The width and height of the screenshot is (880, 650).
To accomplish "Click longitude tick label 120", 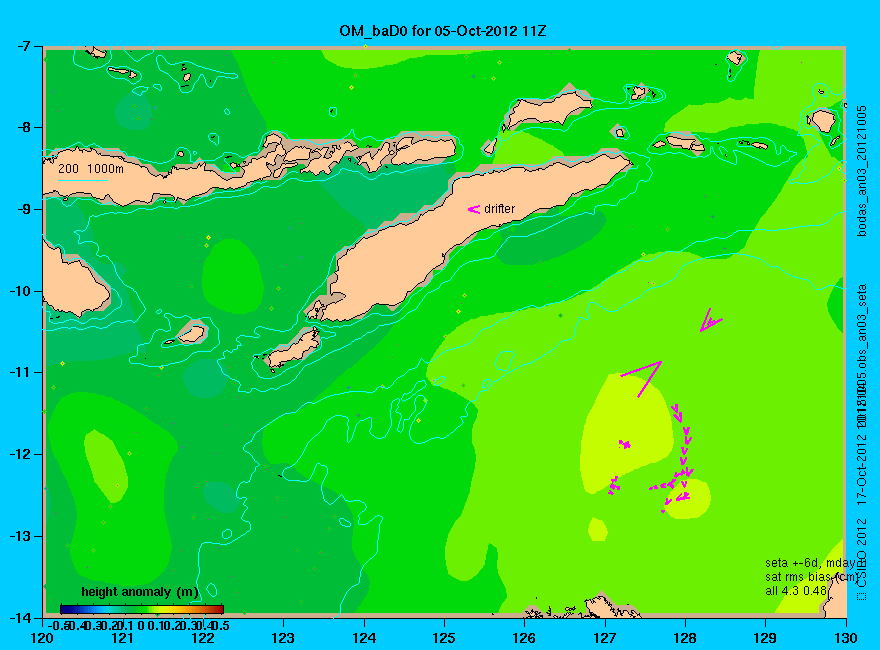I will pos(43,638).
